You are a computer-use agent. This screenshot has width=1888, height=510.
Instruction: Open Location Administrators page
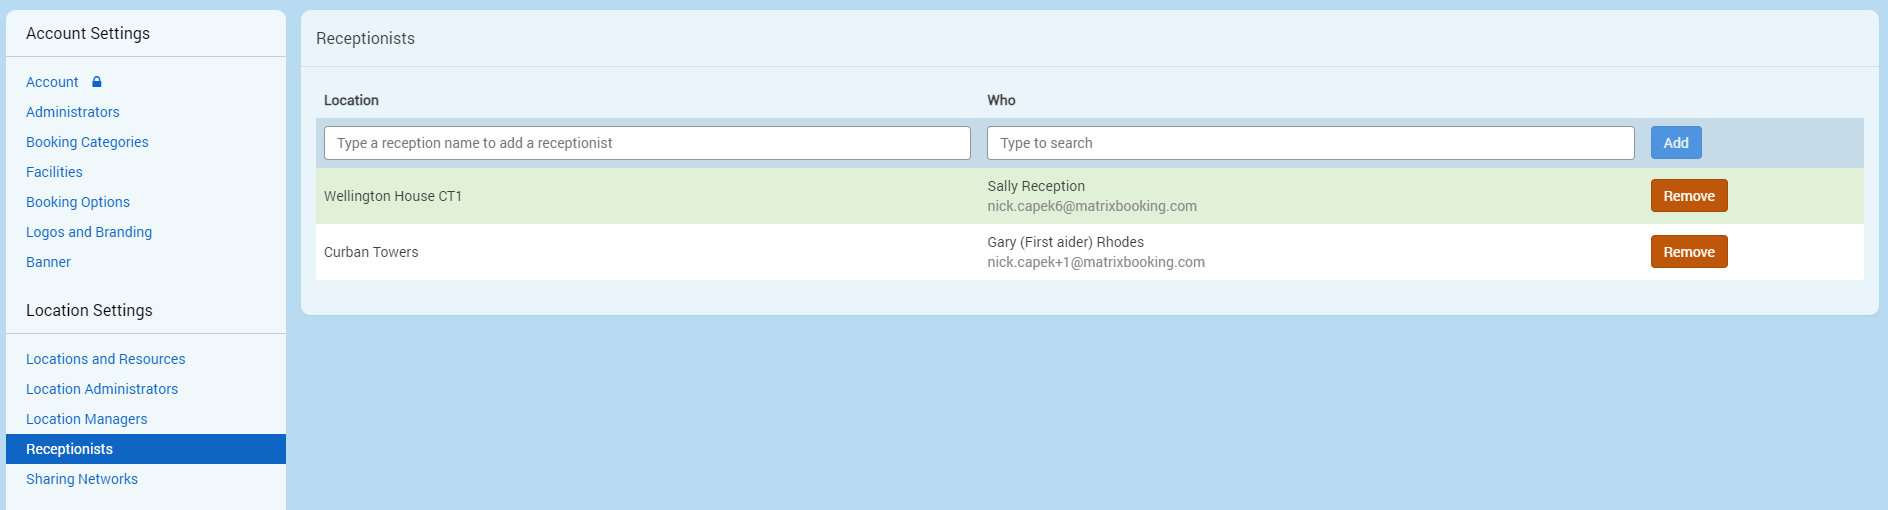pos(102,389)
